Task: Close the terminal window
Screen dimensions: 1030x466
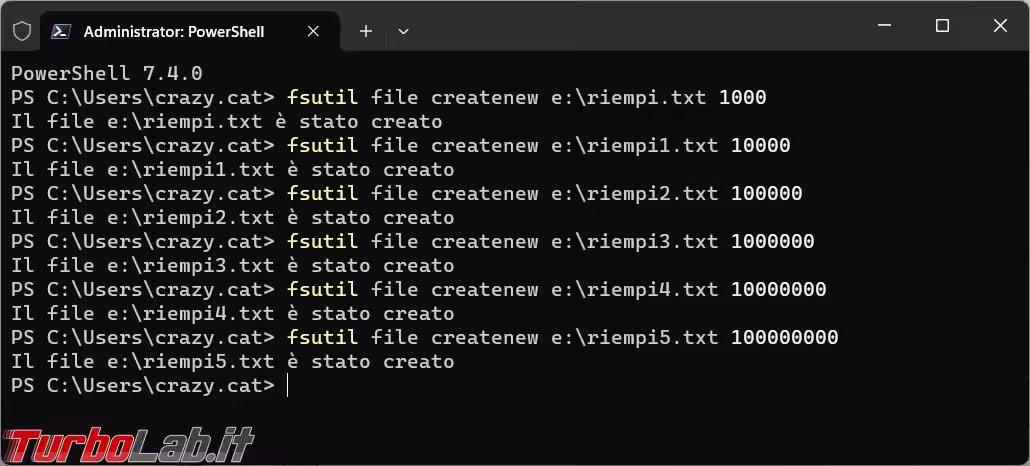Action: [x=1000, y=27]
